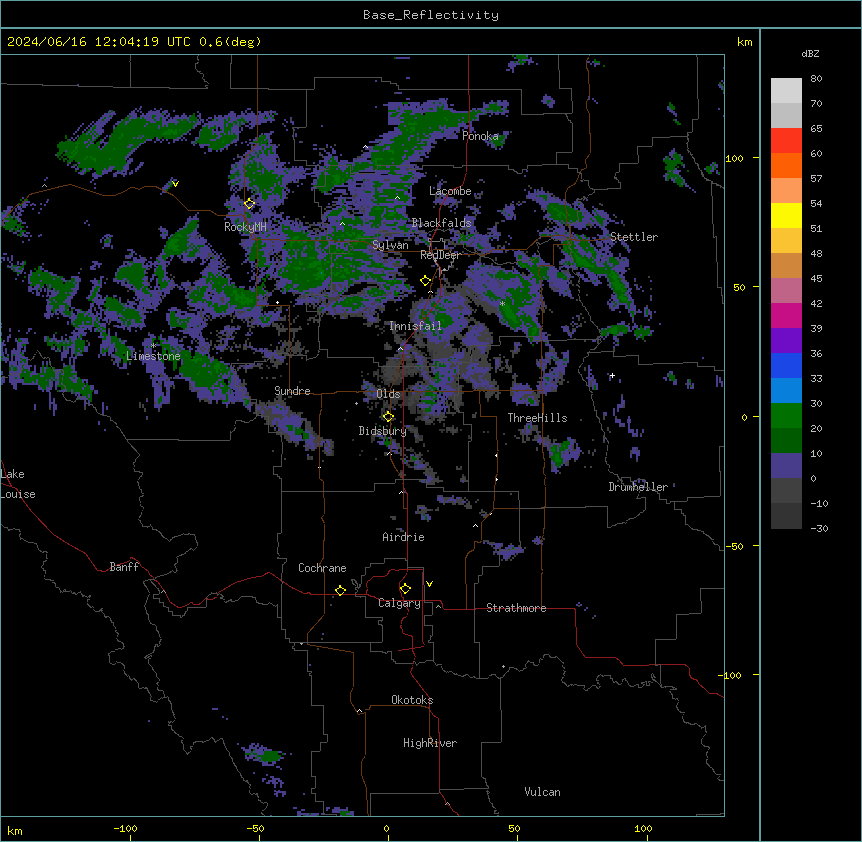Click the km unit label at top right
This screenshot has height=842, width=862.
click(745, 42)
